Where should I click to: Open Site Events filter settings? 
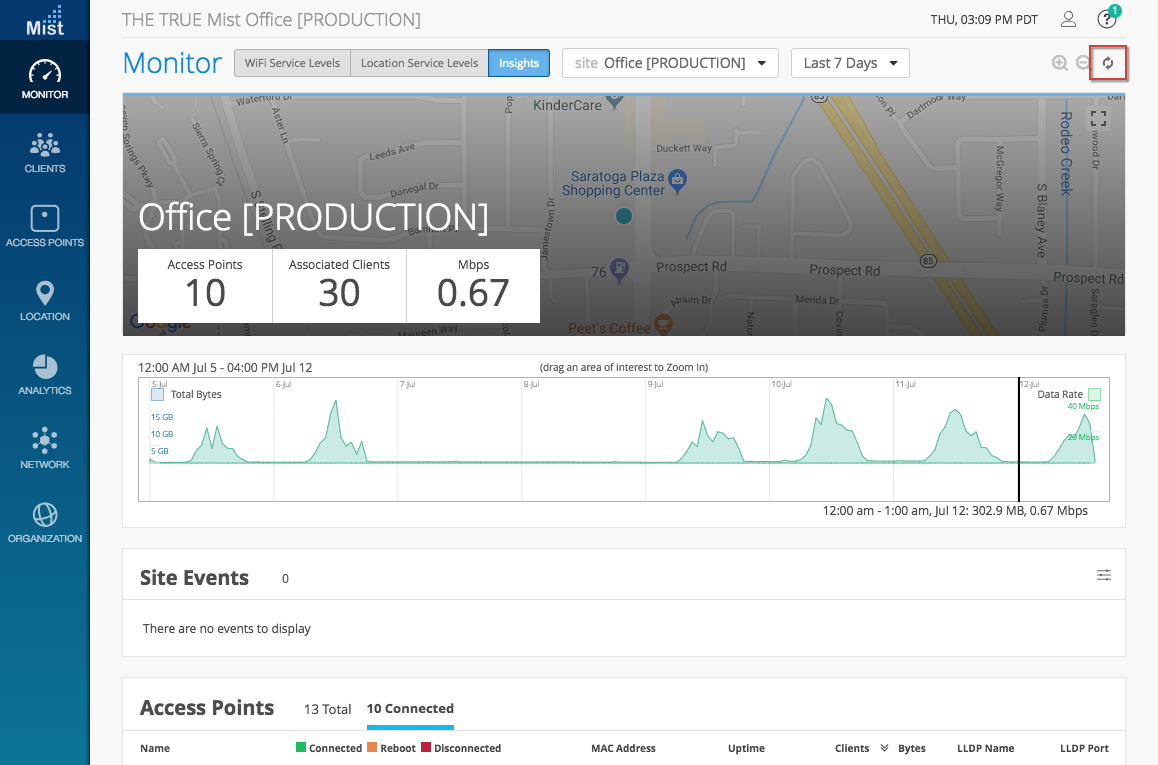point(1103,575)
